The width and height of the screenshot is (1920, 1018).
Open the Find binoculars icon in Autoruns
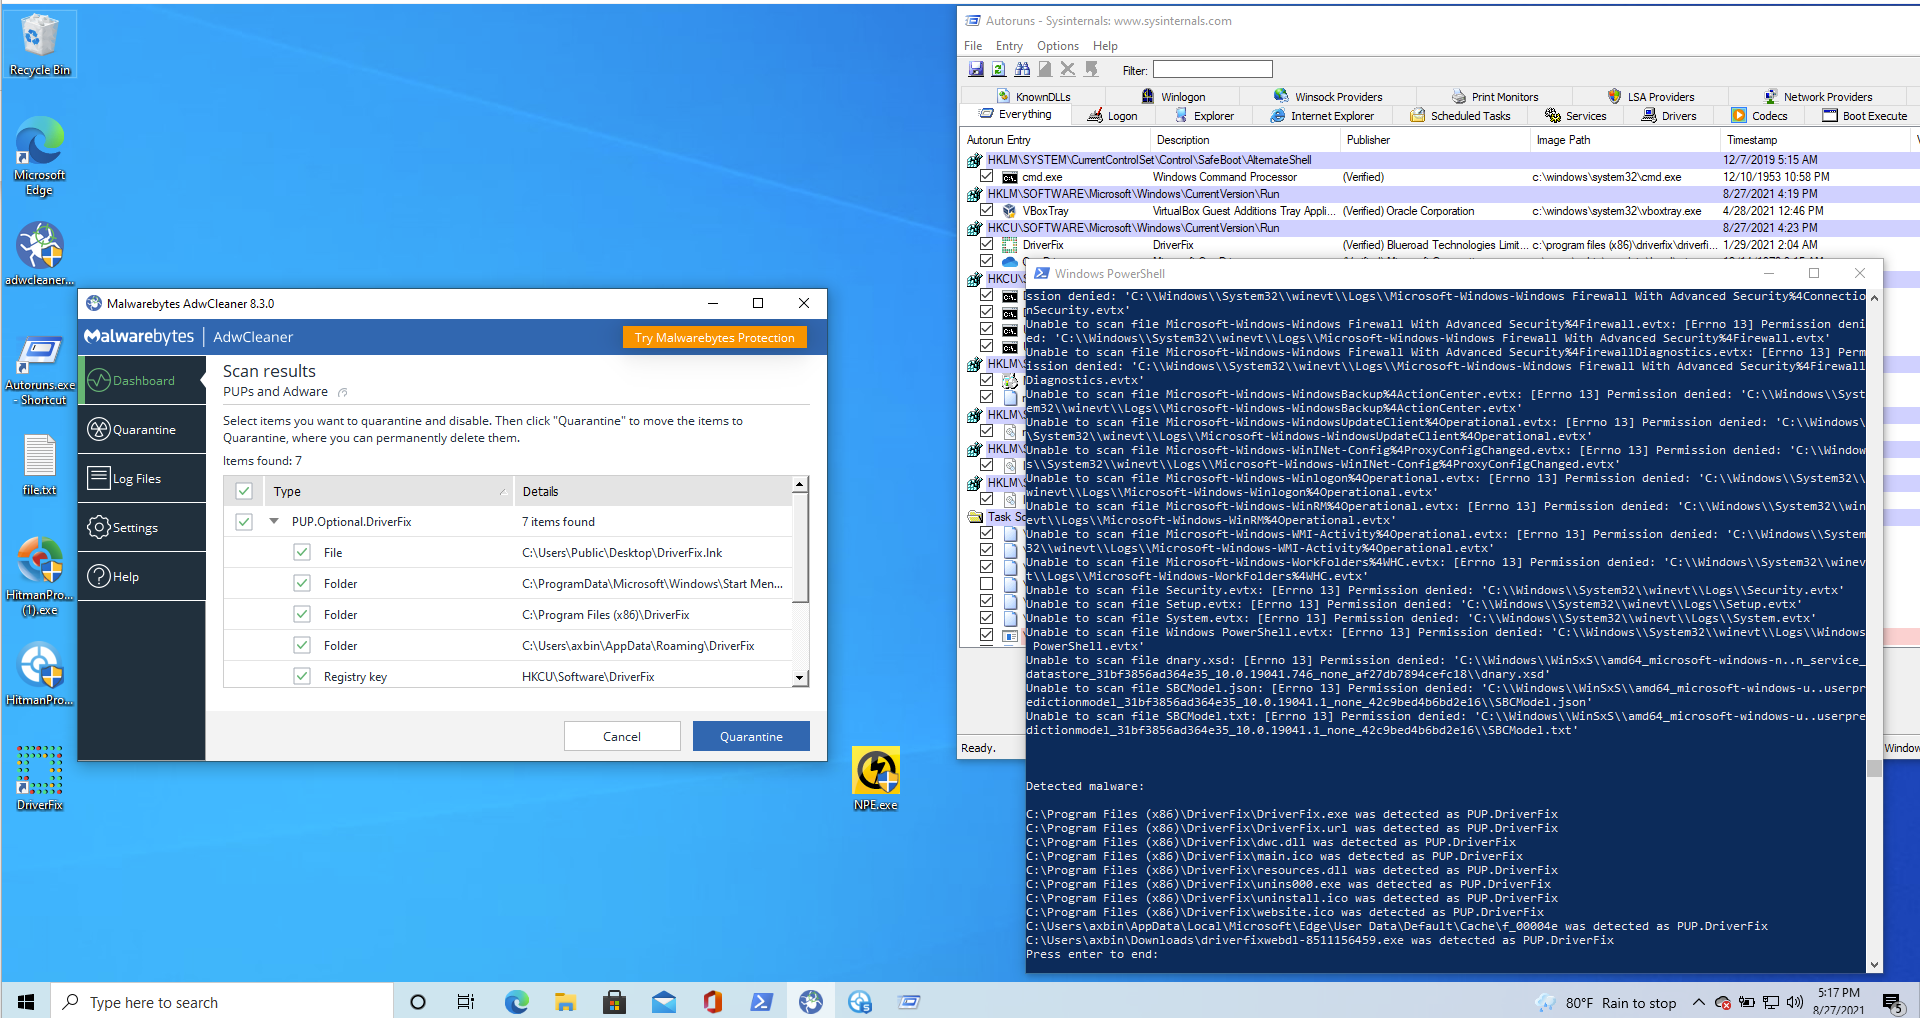point(1022,69)
